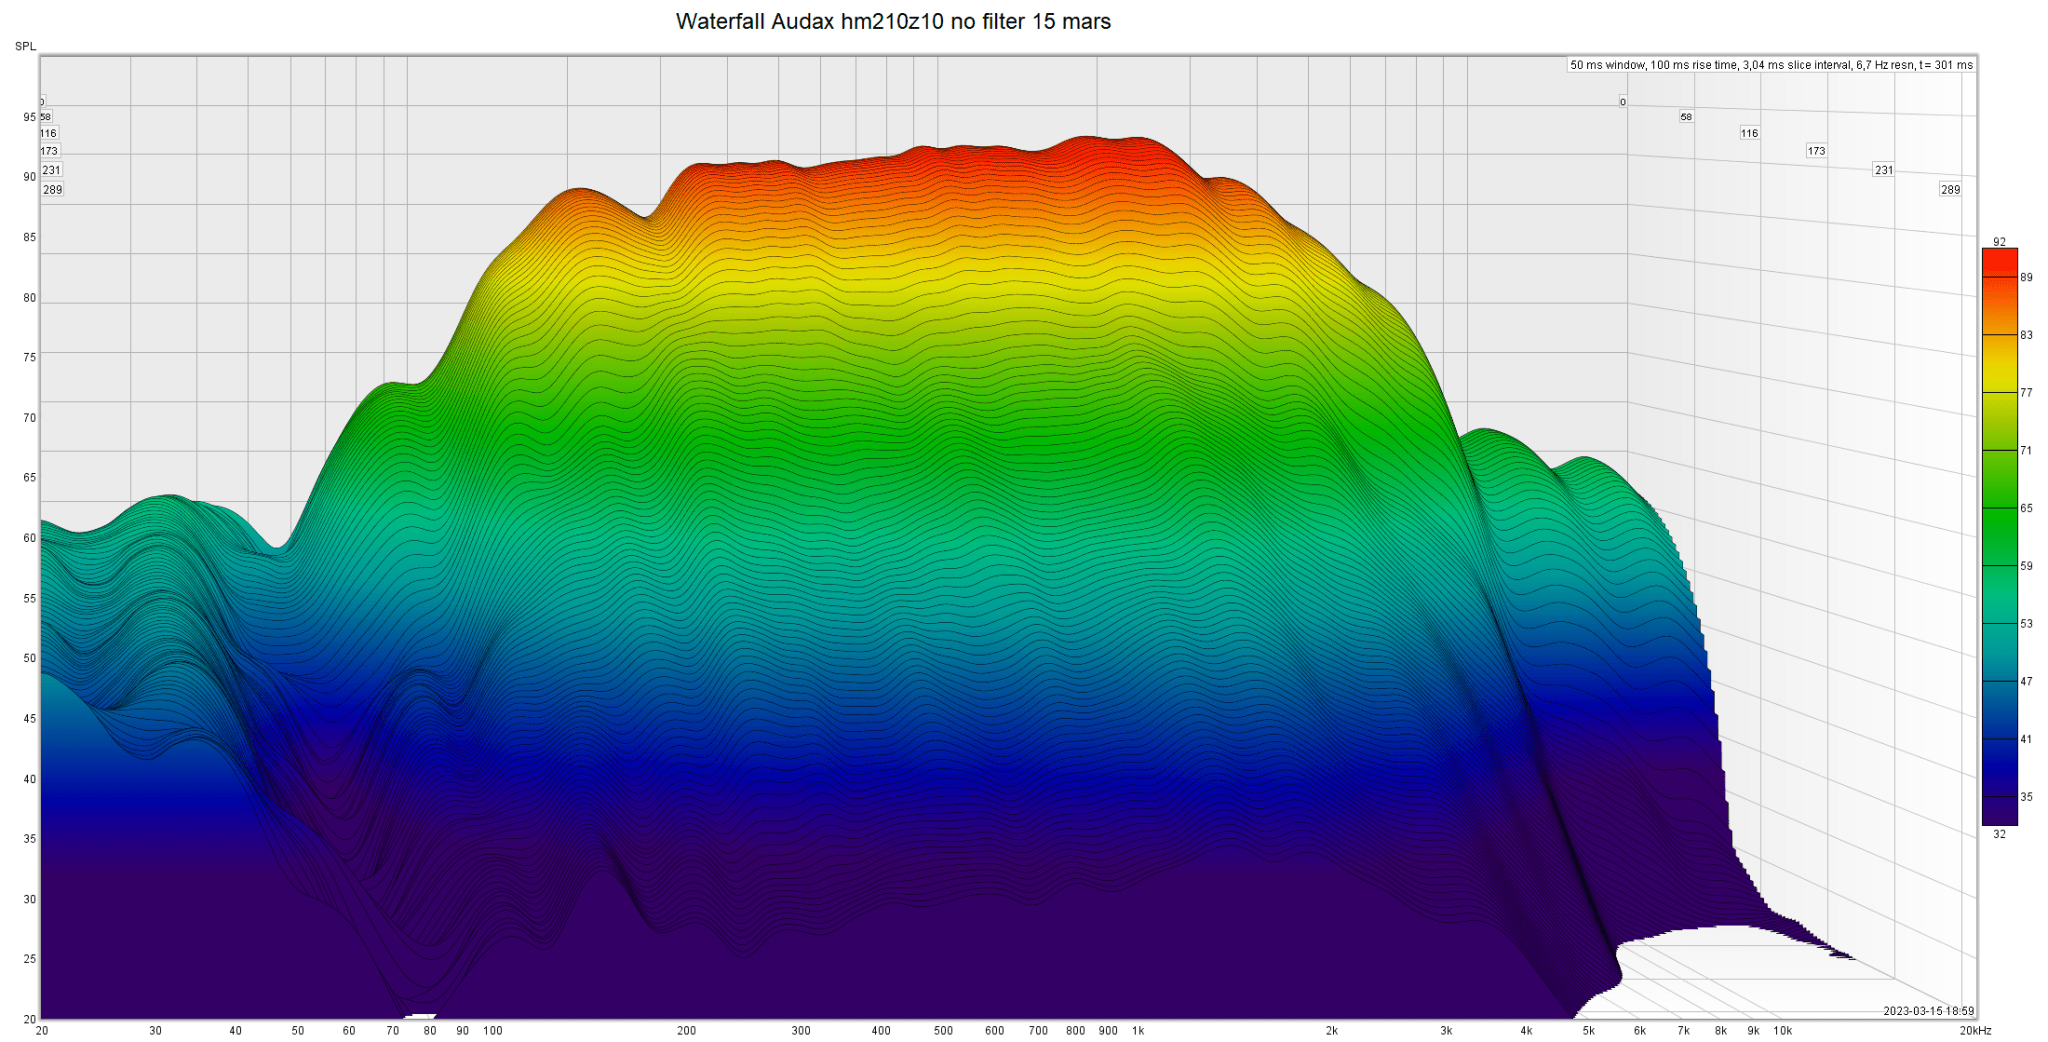This screenshot has width=2048, height=1042.
Task: Click the '6k' label on the frequency axis
Action: point(1639,1031)
